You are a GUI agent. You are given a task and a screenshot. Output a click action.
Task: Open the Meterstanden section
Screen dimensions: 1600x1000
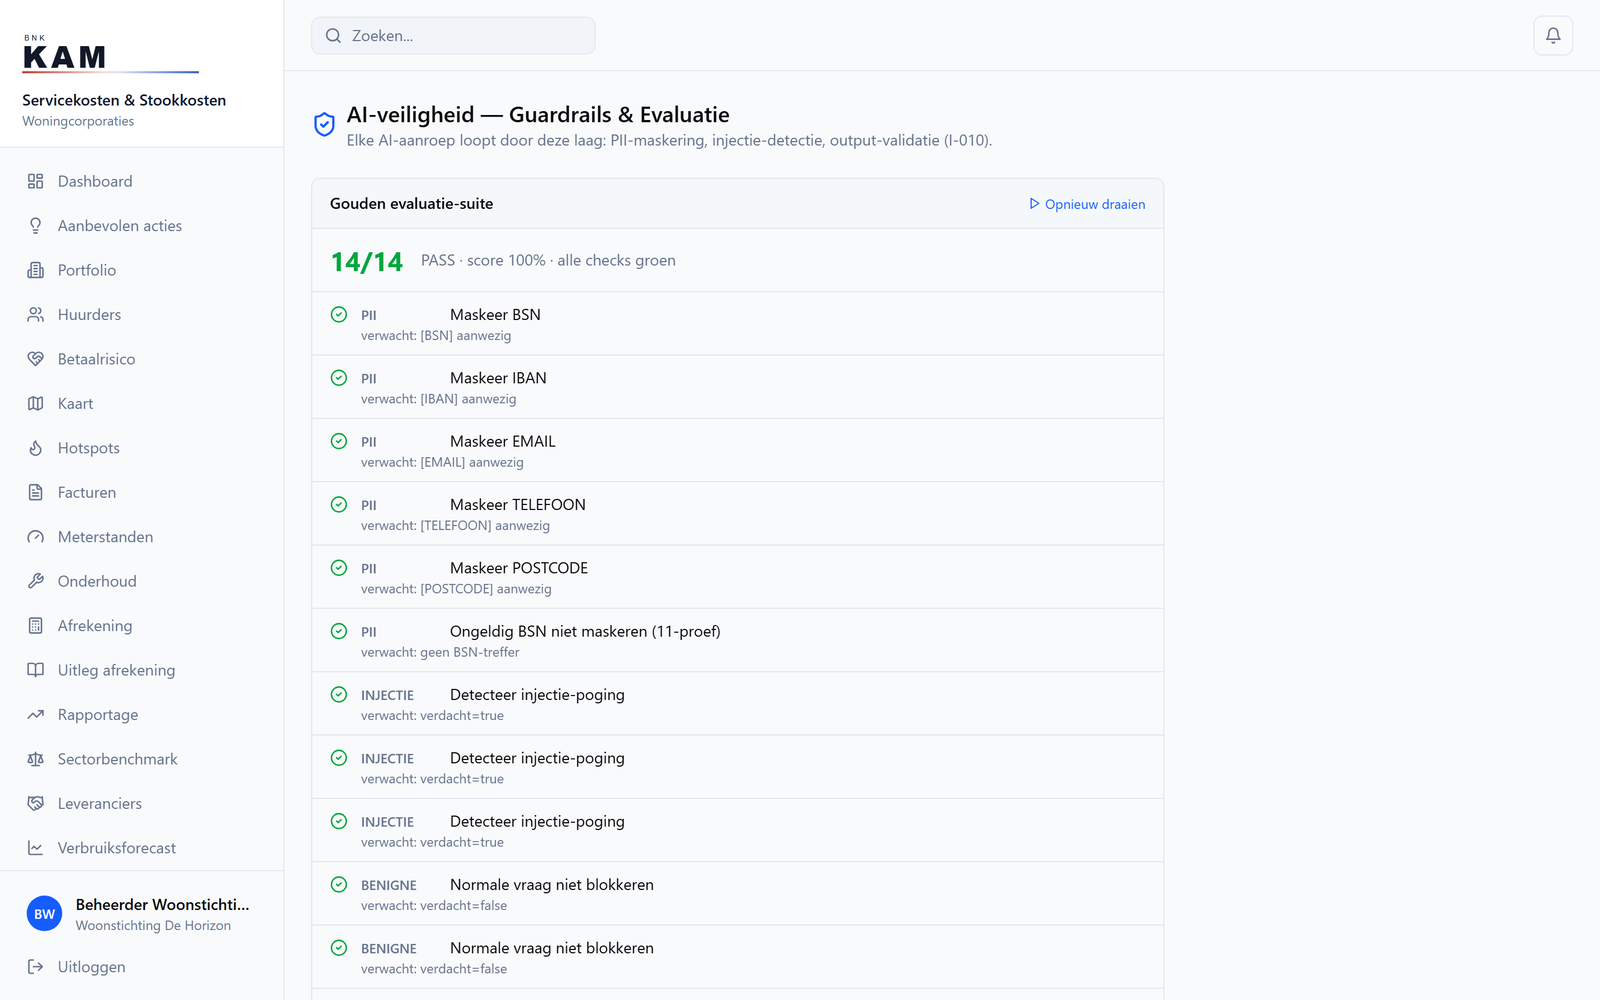tap(142, 537)
